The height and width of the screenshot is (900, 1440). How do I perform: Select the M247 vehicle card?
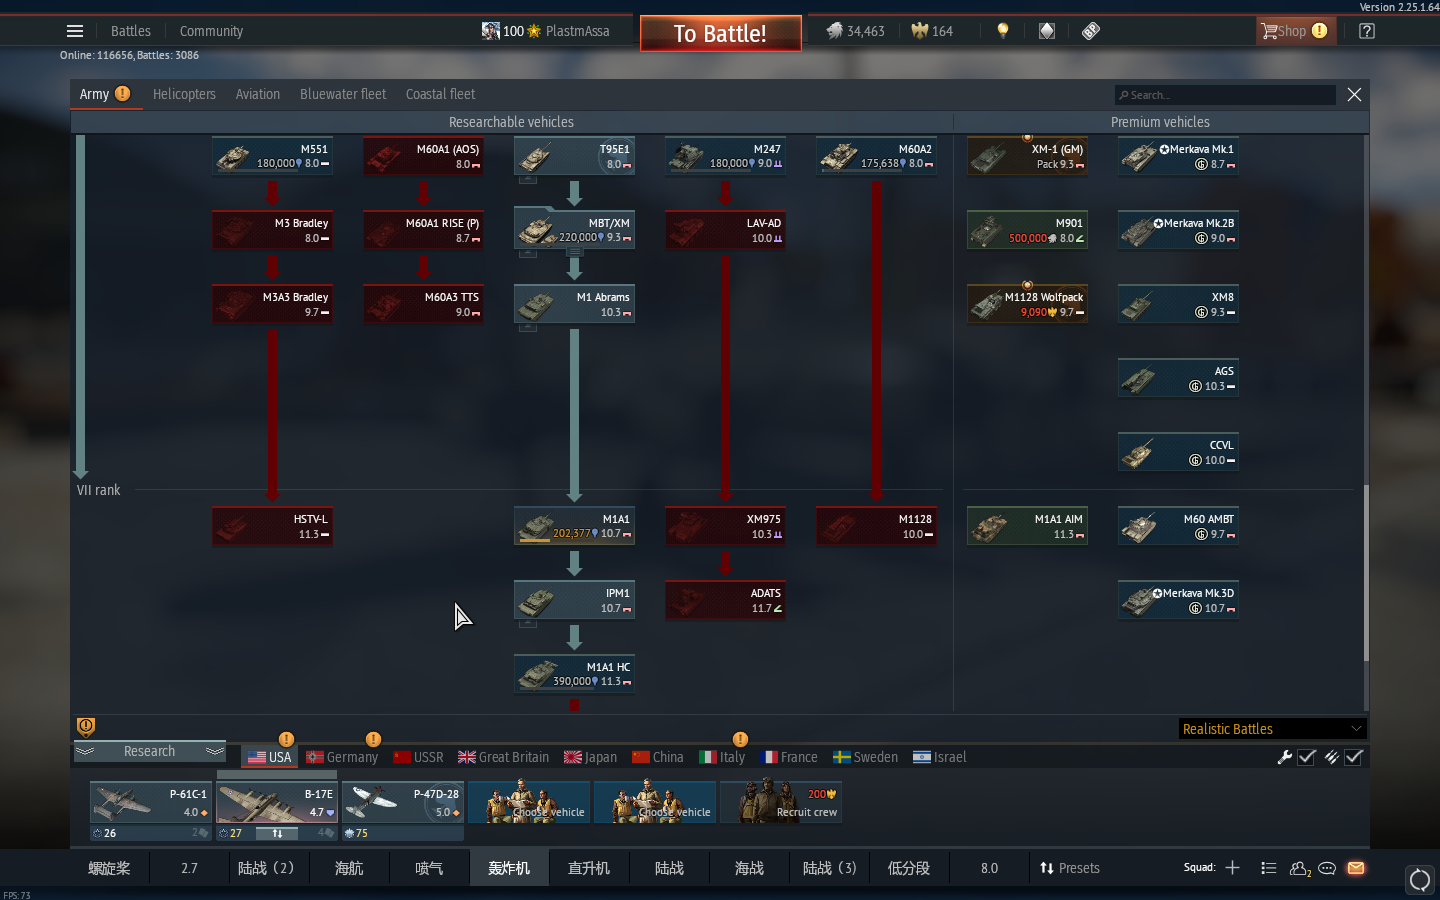(725, 156)
